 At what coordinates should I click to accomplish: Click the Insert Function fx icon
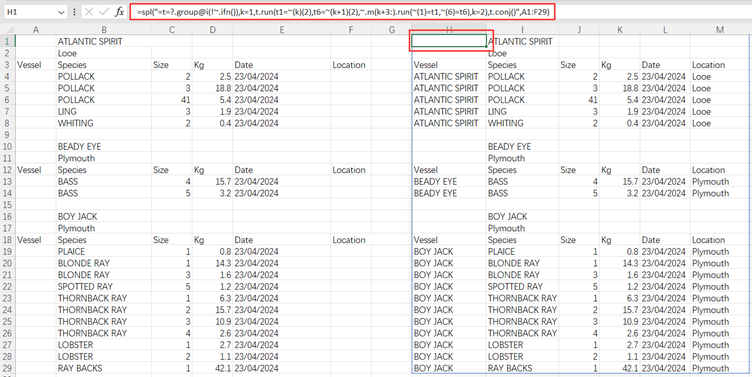pyautogui.click(x=119, y=12)
